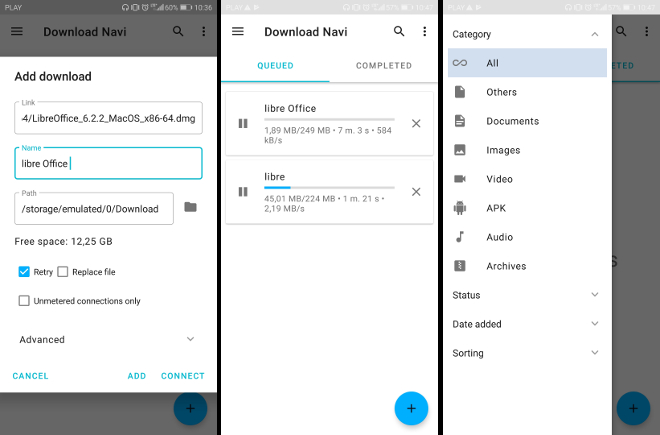Cancel libre download with X

(x=416, y=192)
